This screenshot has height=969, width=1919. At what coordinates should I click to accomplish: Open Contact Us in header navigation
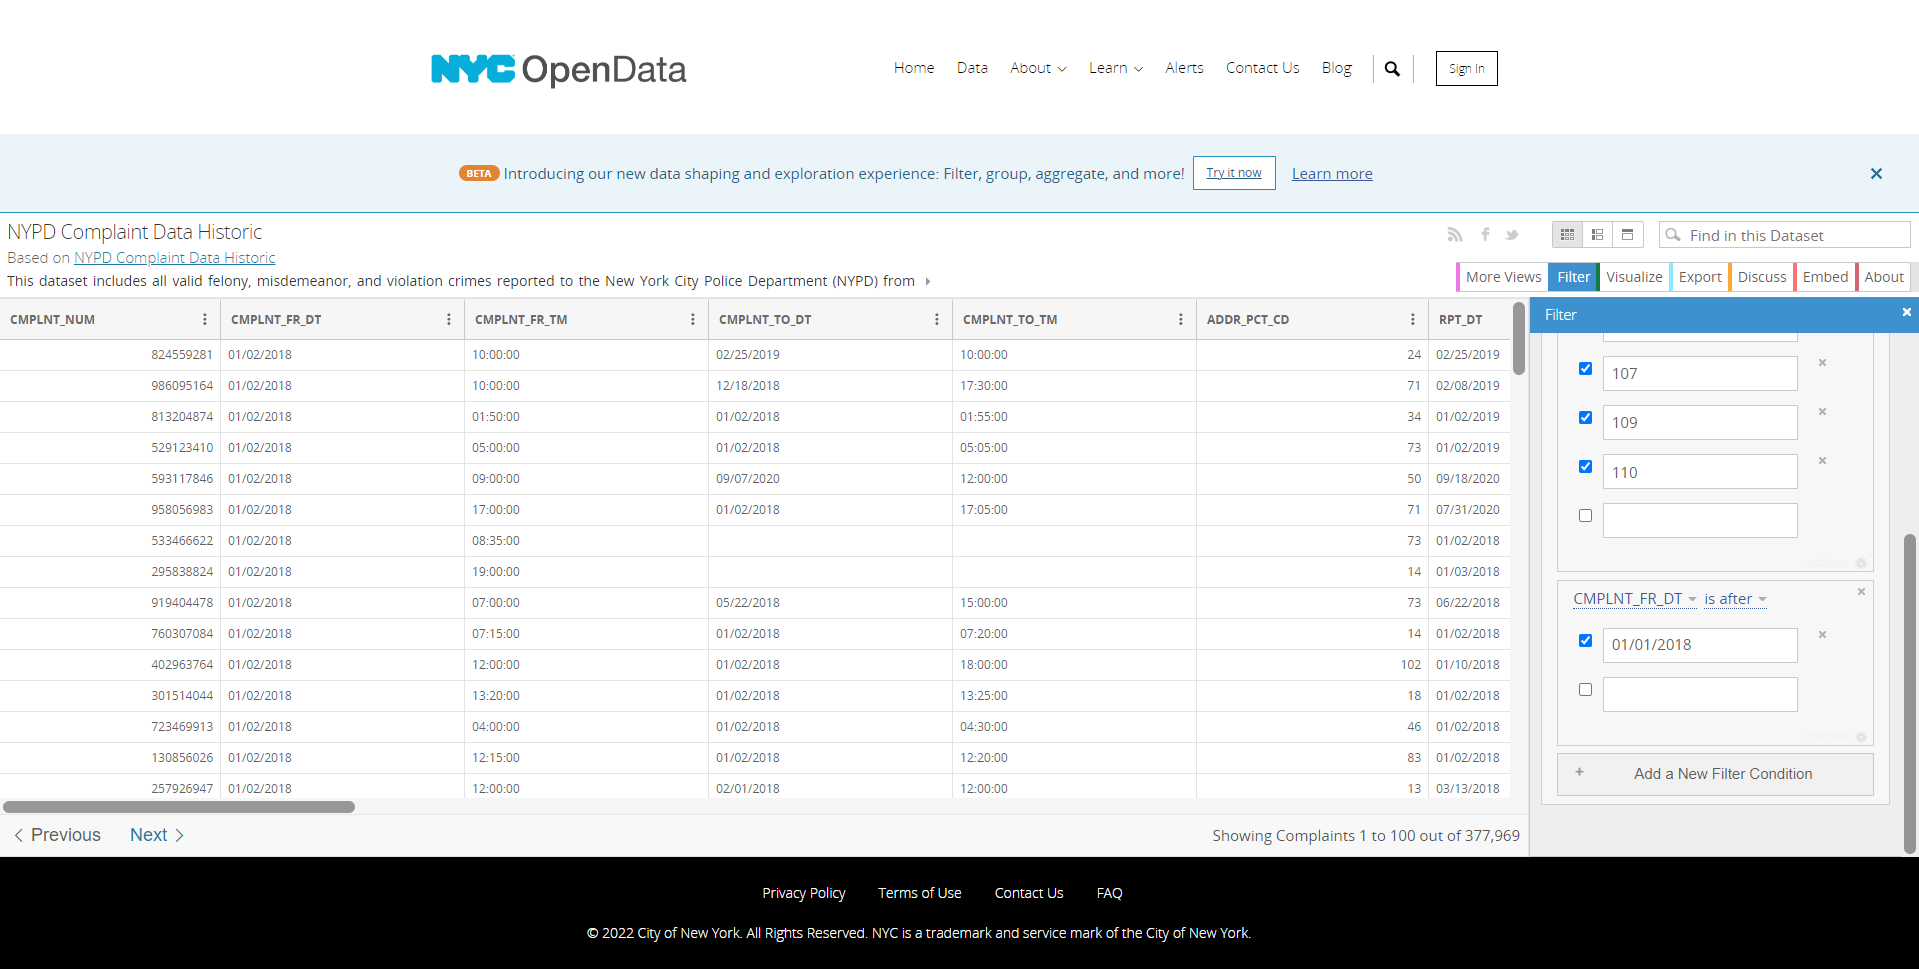1262,68
